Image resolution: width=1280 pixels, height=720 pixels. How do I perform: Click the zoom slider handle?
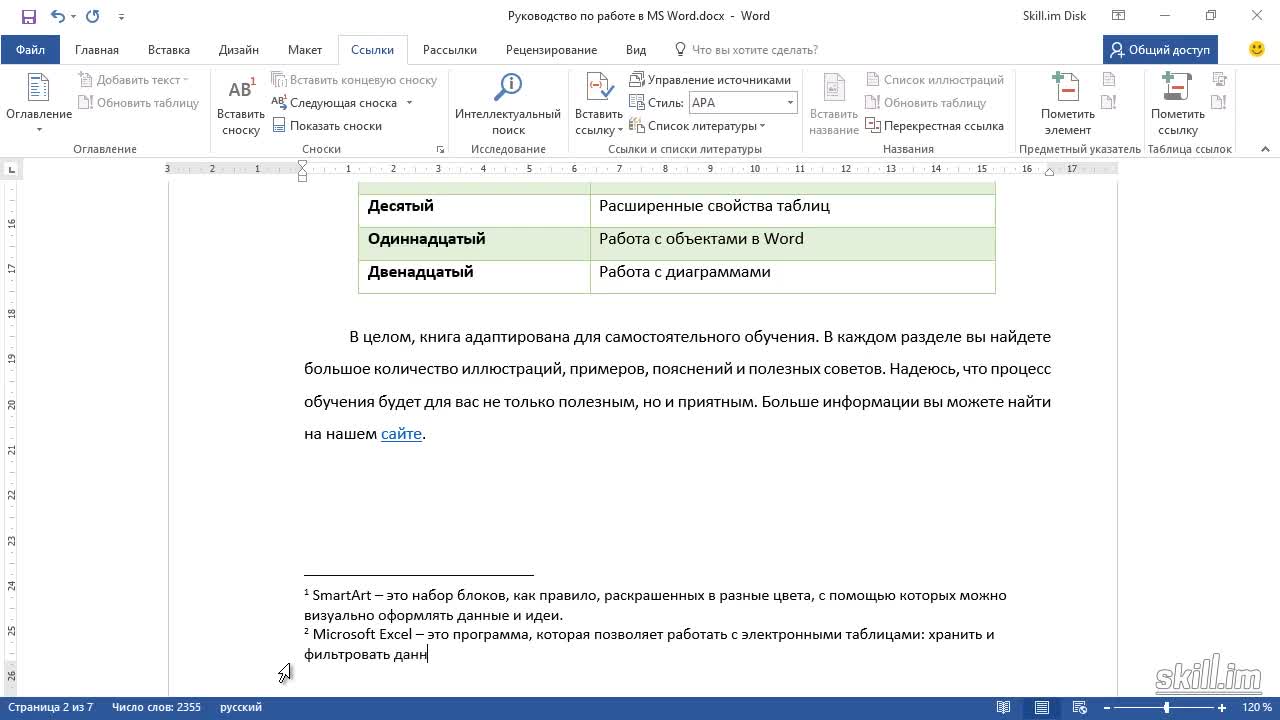[1166, 707]
